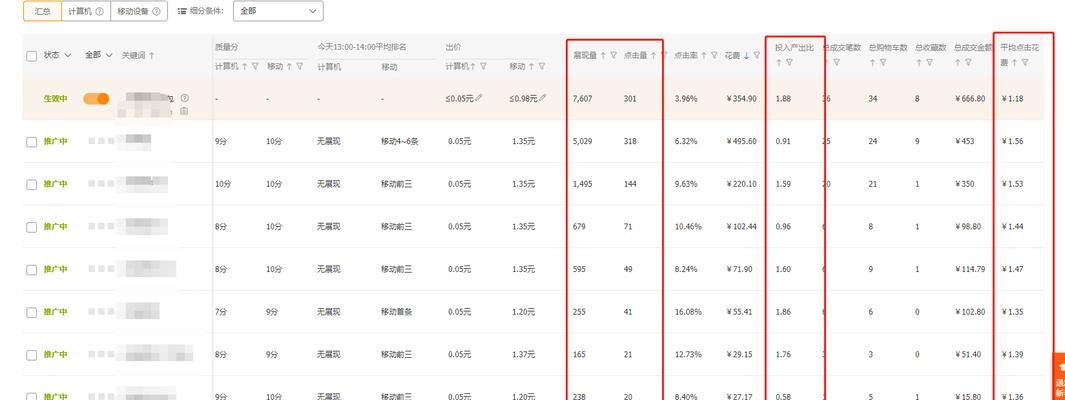This screenshot has width=1065, height=400.
Task: Click the ¥114.79 transaction amount
Action: pyautogui.click(x=969, y=269)
